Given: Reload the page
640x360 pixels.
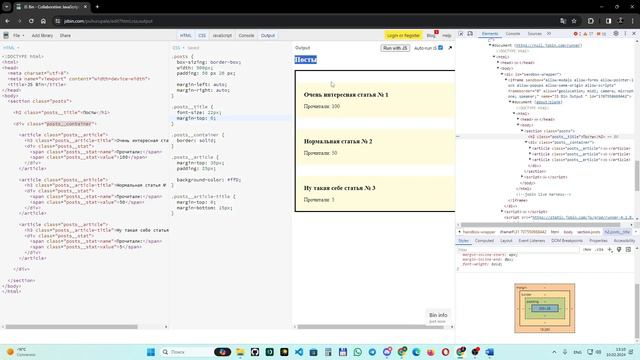Looking at the screenshot, I should (31, 21).
